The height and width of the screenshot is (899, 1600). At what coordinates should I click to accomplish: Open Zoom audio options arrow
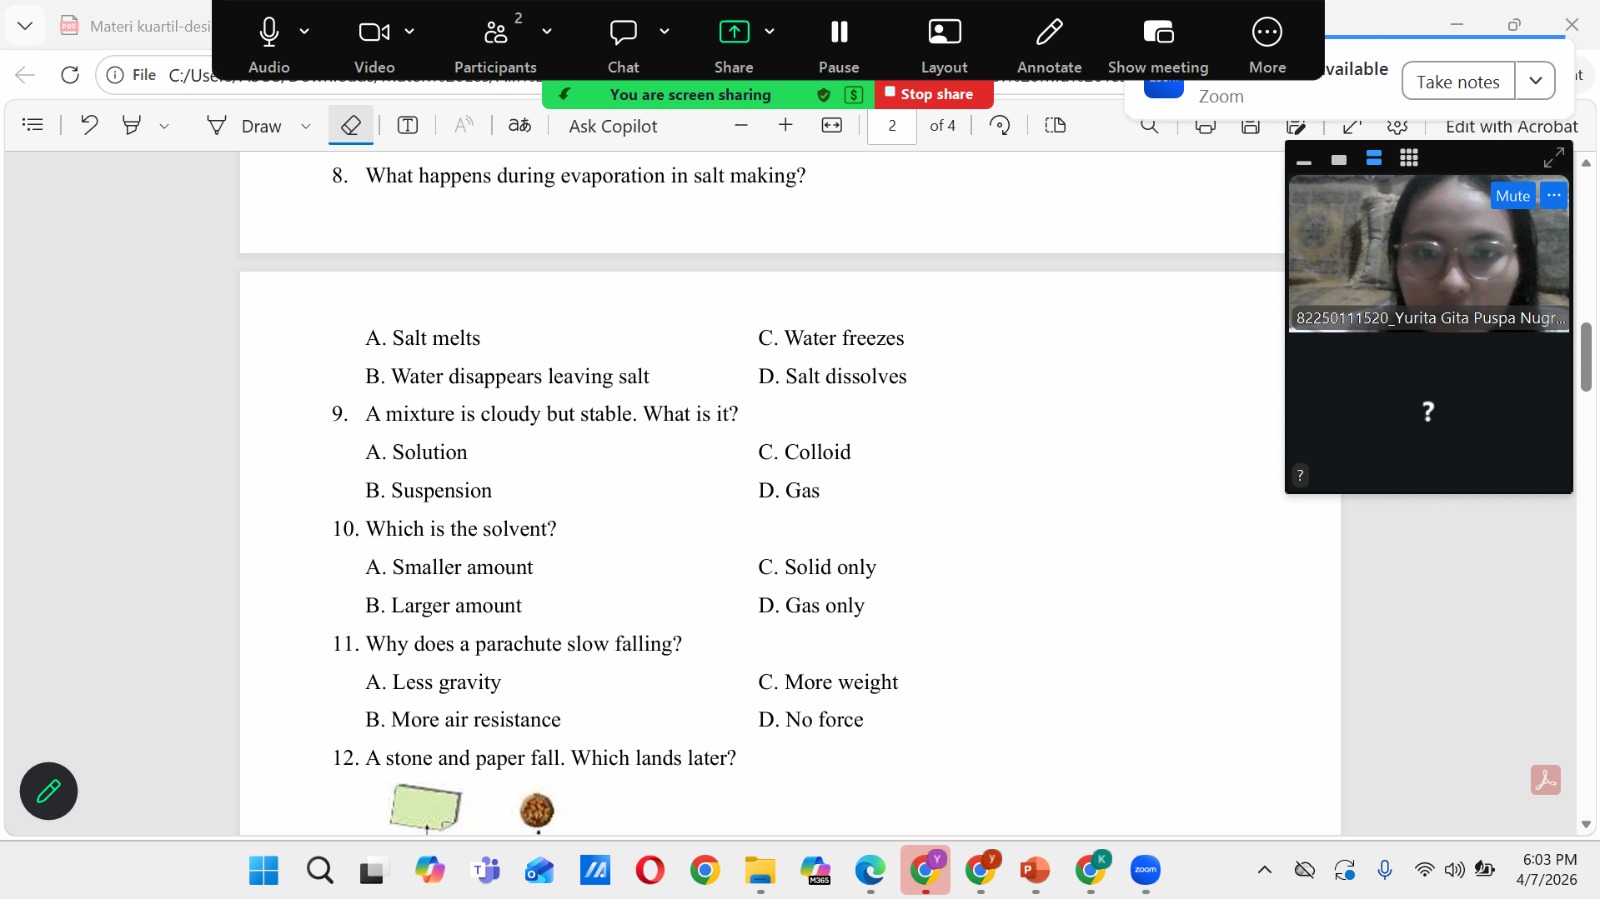[304, 32]
